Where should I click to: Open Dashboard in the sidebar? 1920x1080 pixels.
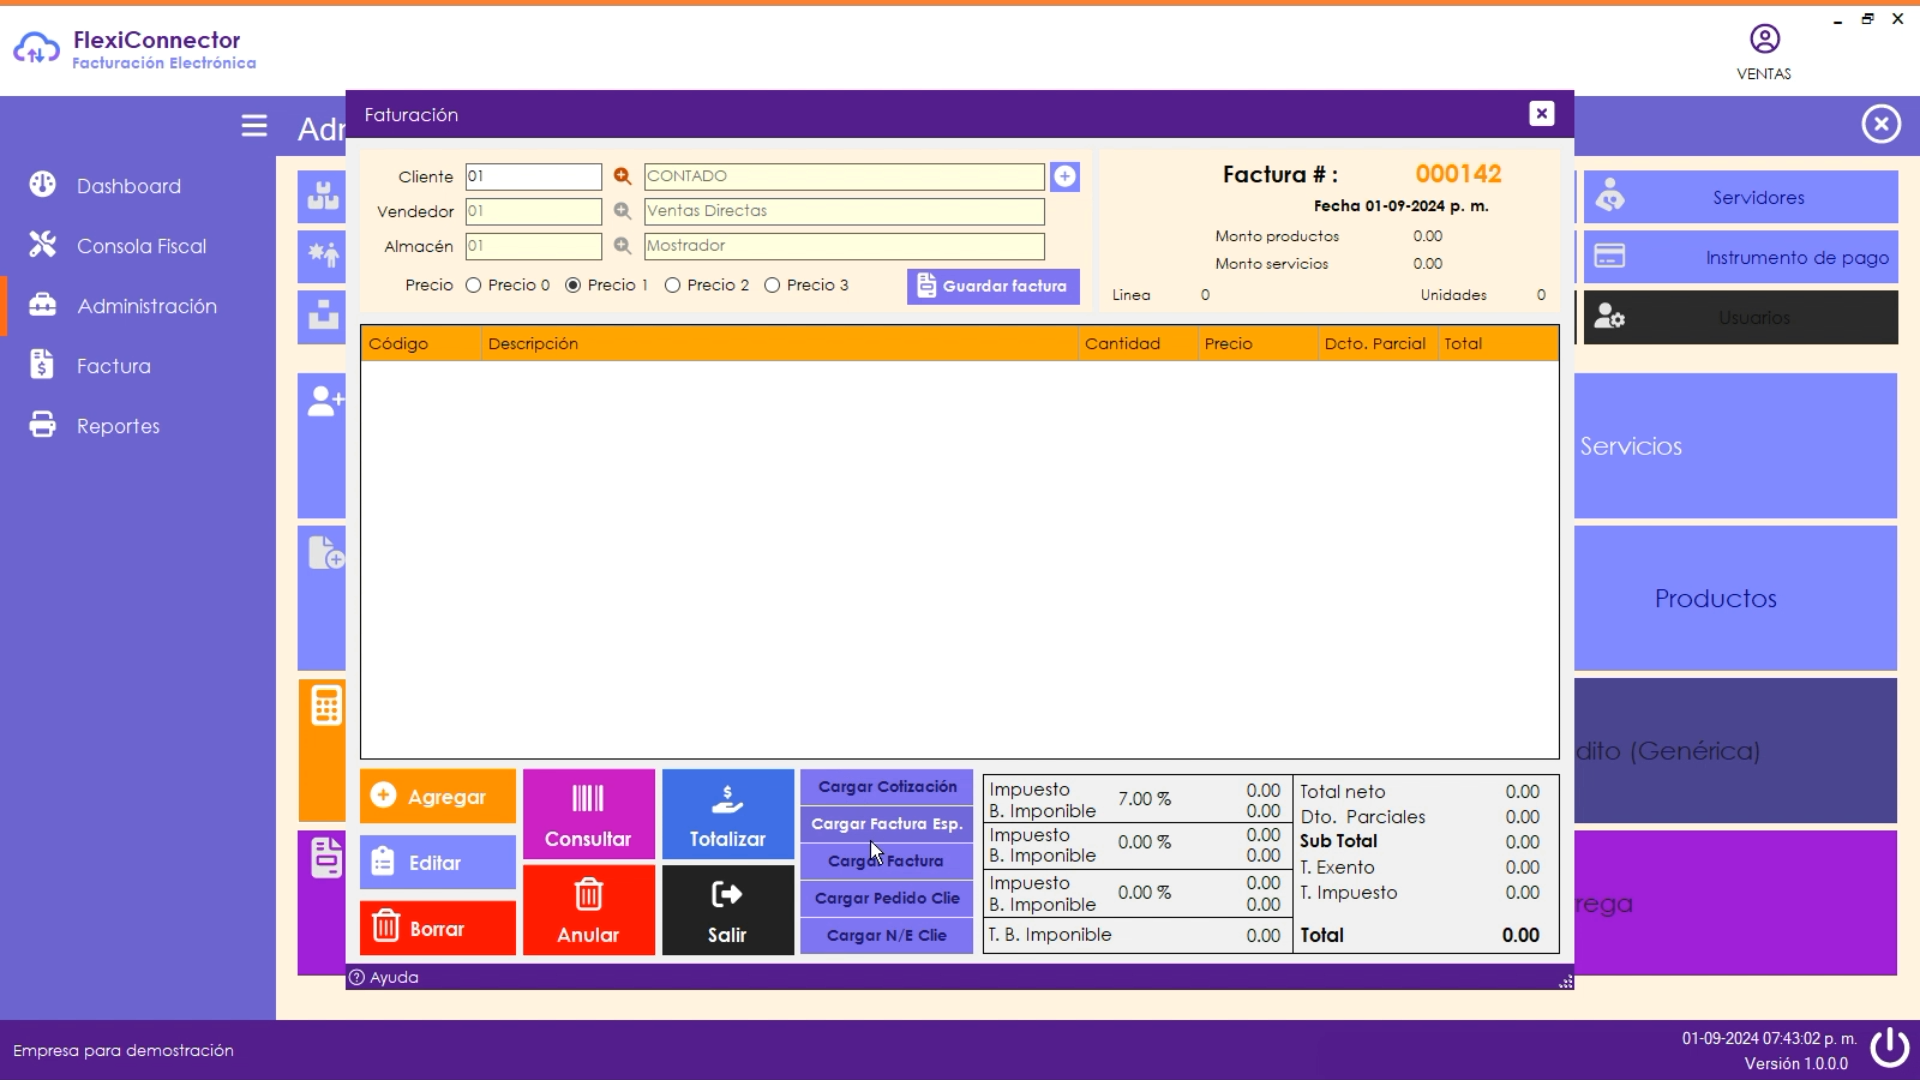click(128, 186)
